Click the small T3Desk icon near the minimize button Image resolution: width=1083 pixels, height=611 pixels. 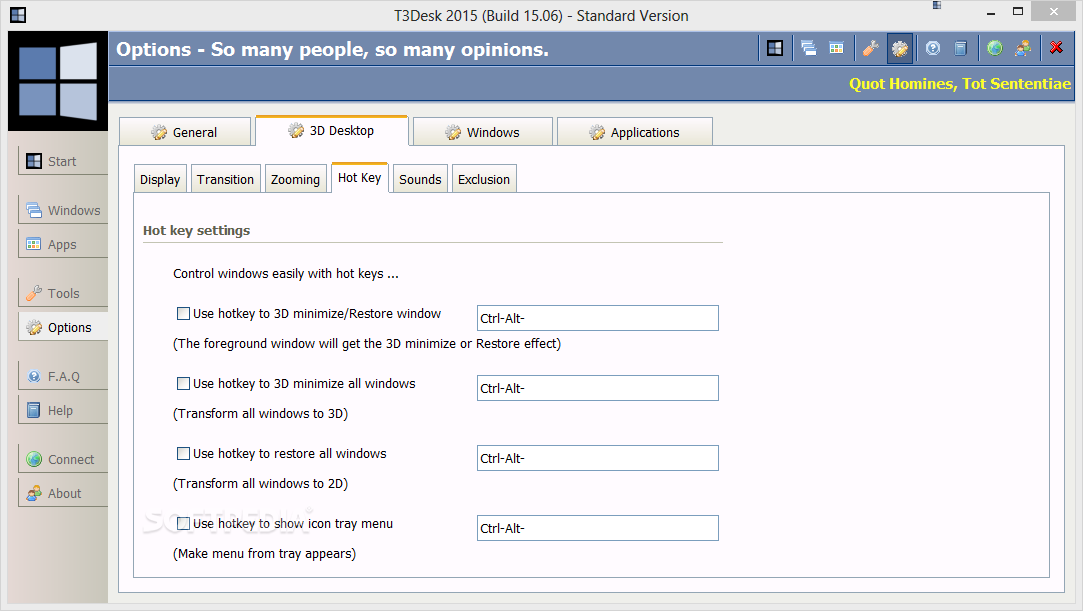(x=937, y=6)
